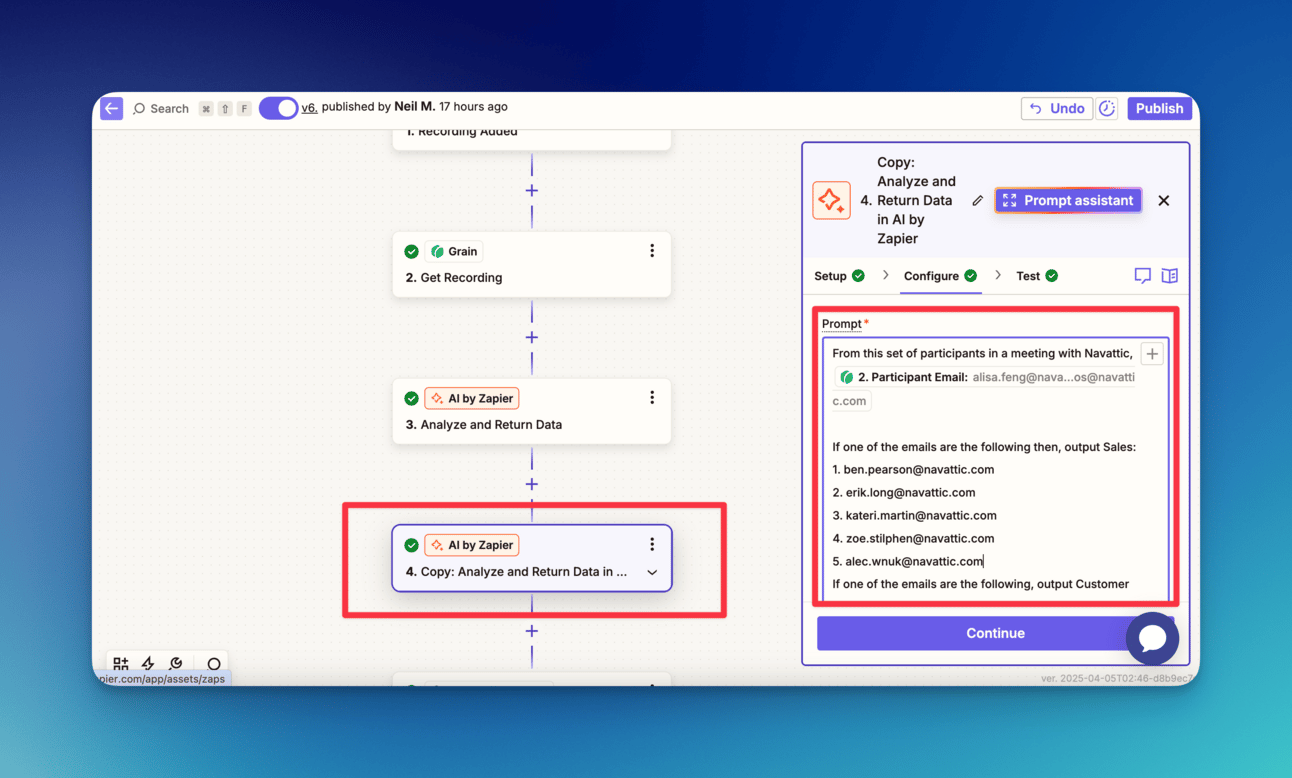Click the Grain app badge on step 2

click(x=454, y=251)
